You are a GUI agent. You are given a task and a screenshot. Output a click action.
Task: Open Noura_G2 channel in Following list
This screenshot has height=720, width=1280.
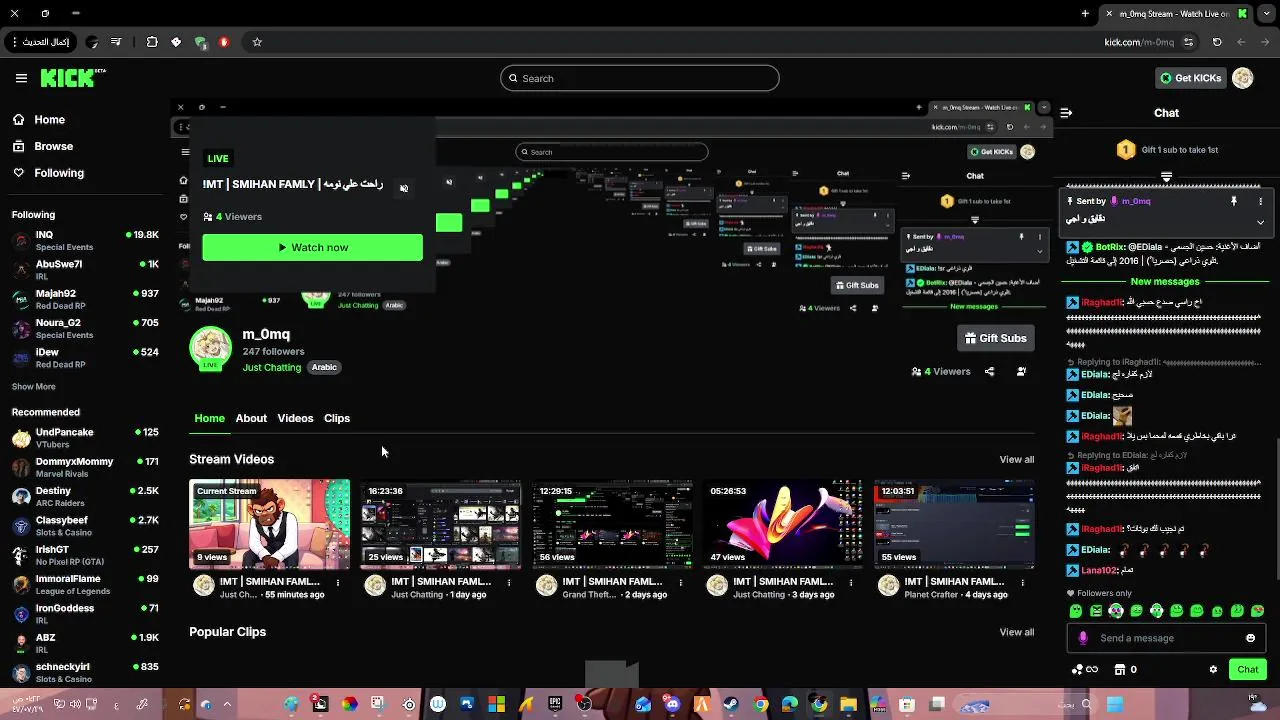85,328
